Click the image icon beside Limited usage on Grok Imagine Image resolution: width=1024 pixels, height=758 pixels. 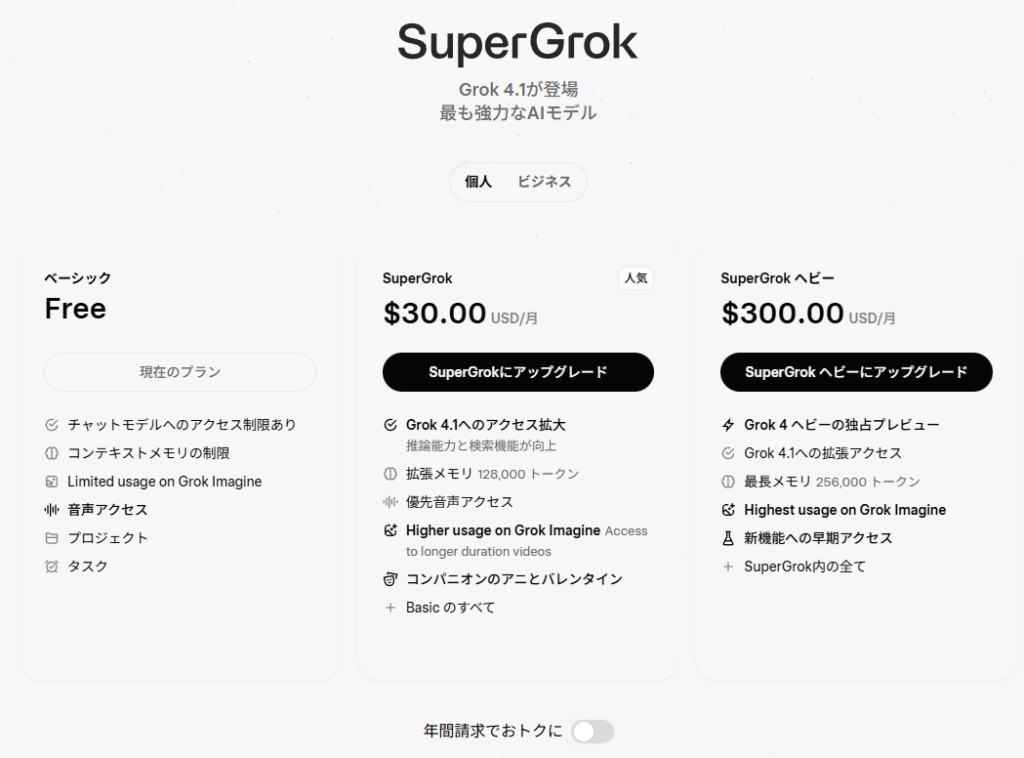[x=52, y=482]
